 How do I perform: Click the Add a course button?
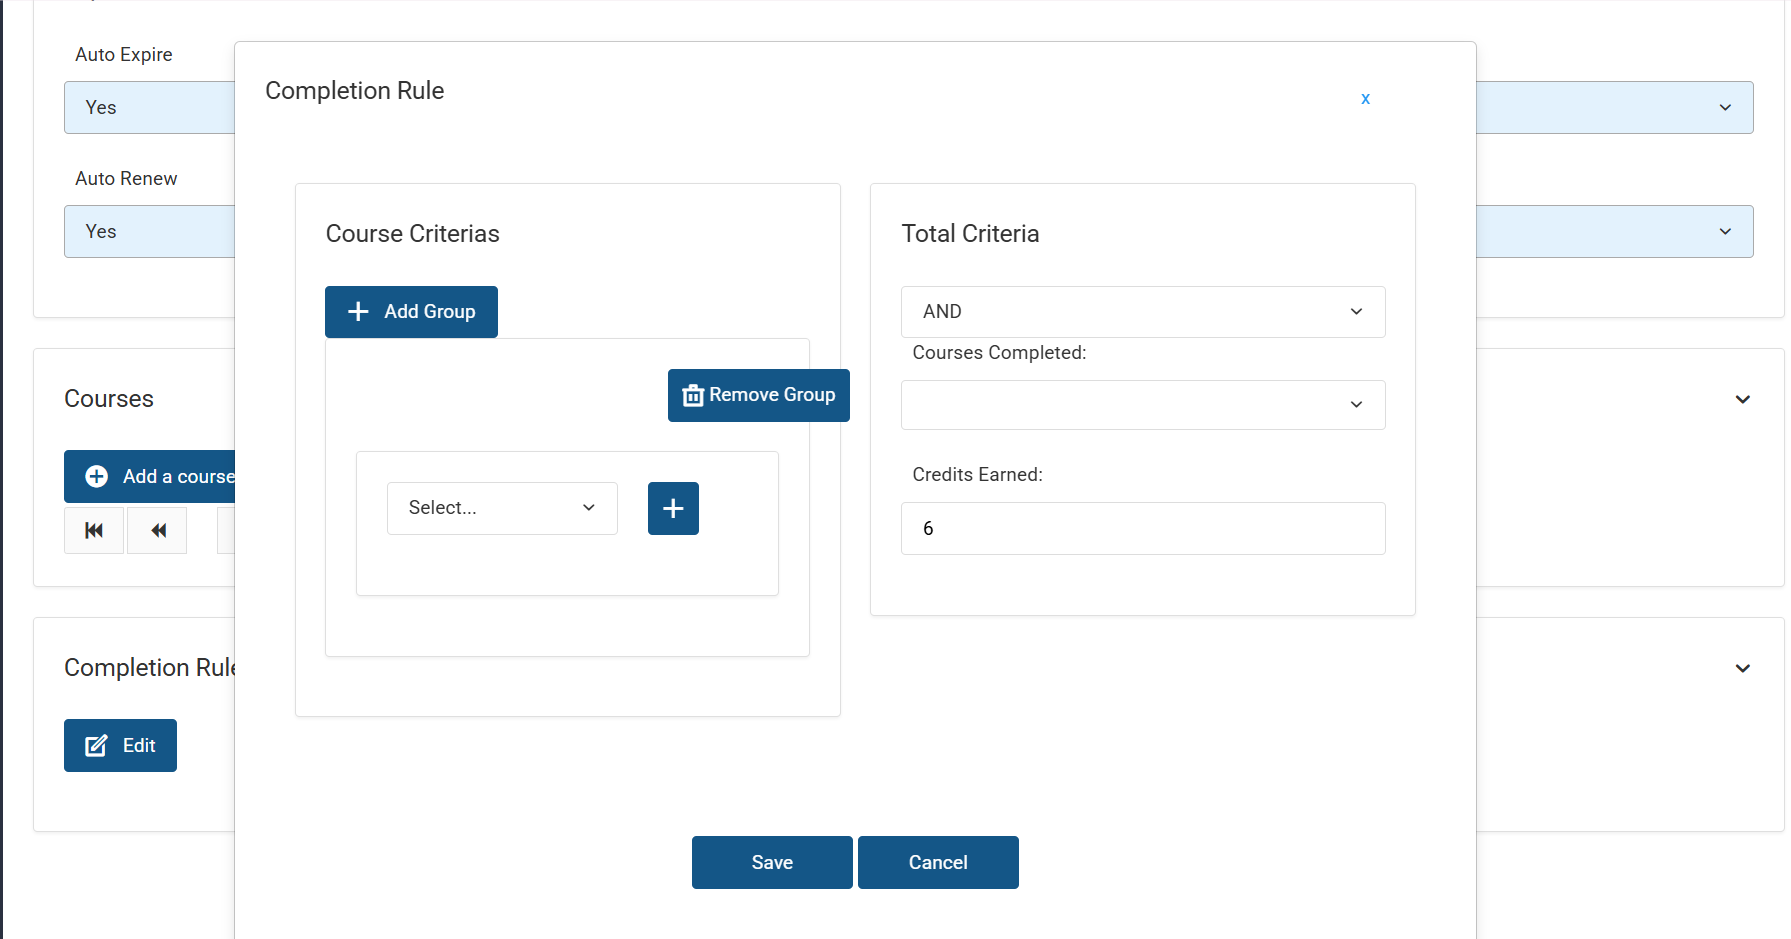pos(150,477)
